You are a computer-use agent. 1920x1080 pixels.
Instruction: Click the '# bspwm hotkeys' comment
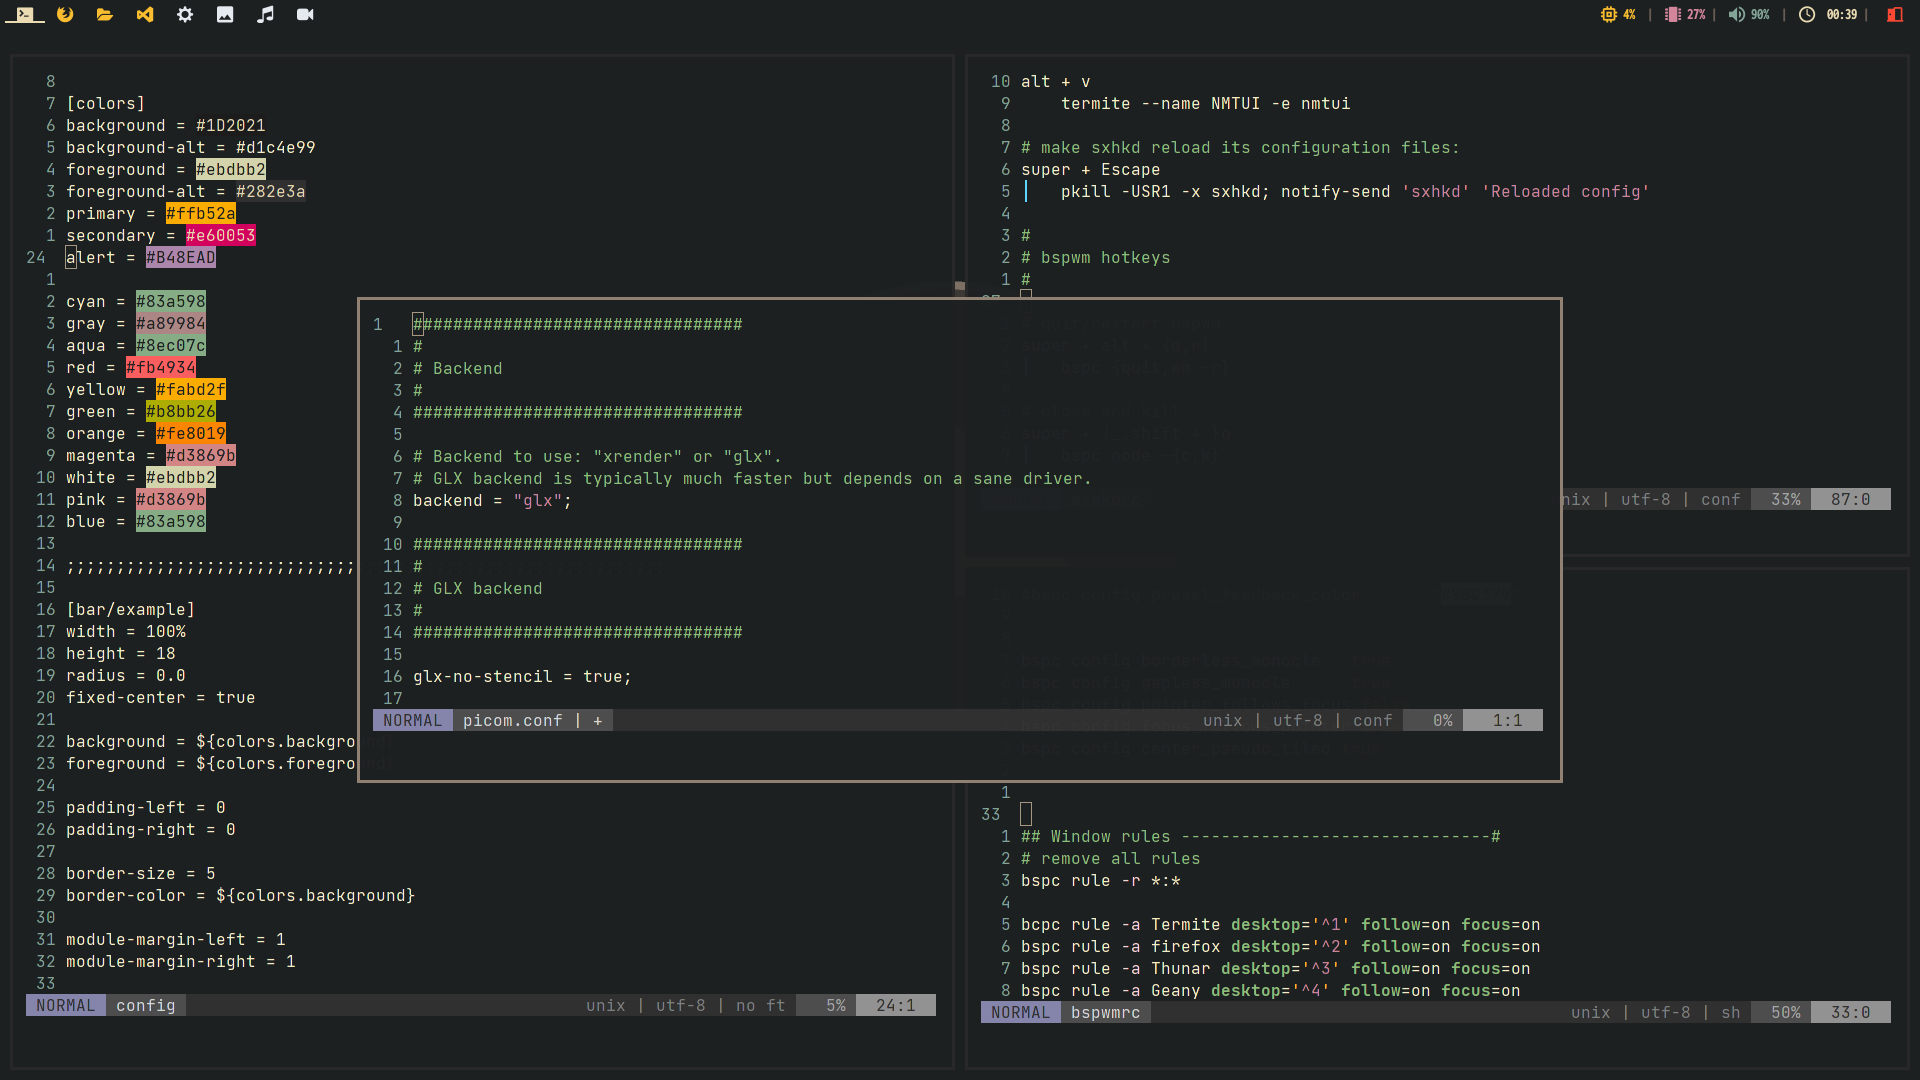coord(1096,258)
